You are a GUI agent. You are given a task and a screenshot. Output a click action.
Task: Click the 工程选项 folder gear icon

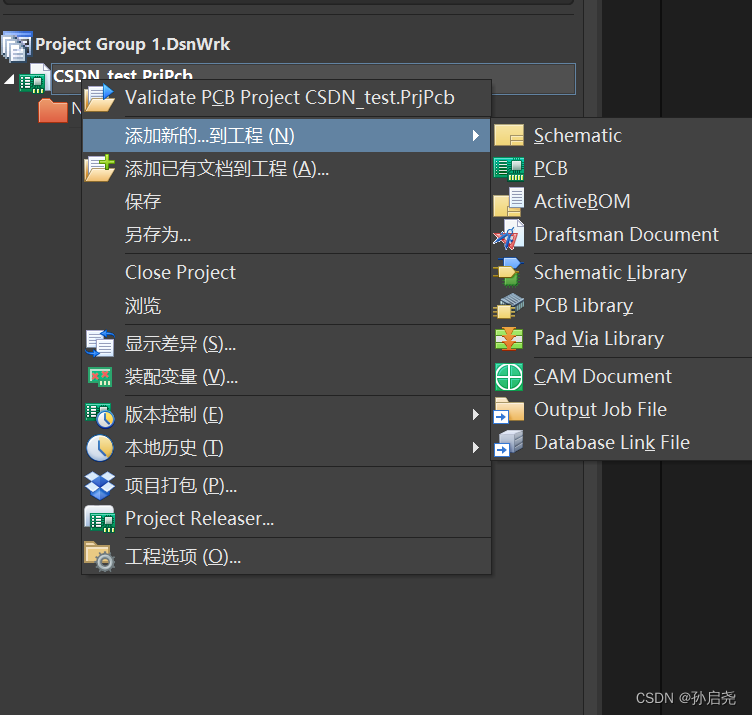[100, 557]
